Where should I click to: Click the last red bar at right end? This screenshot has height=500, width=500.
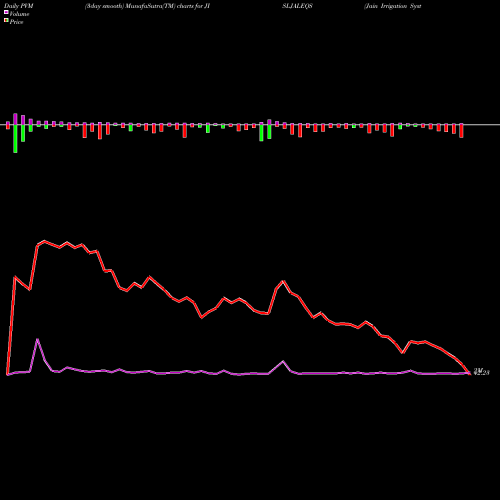[x=461, y=131]
